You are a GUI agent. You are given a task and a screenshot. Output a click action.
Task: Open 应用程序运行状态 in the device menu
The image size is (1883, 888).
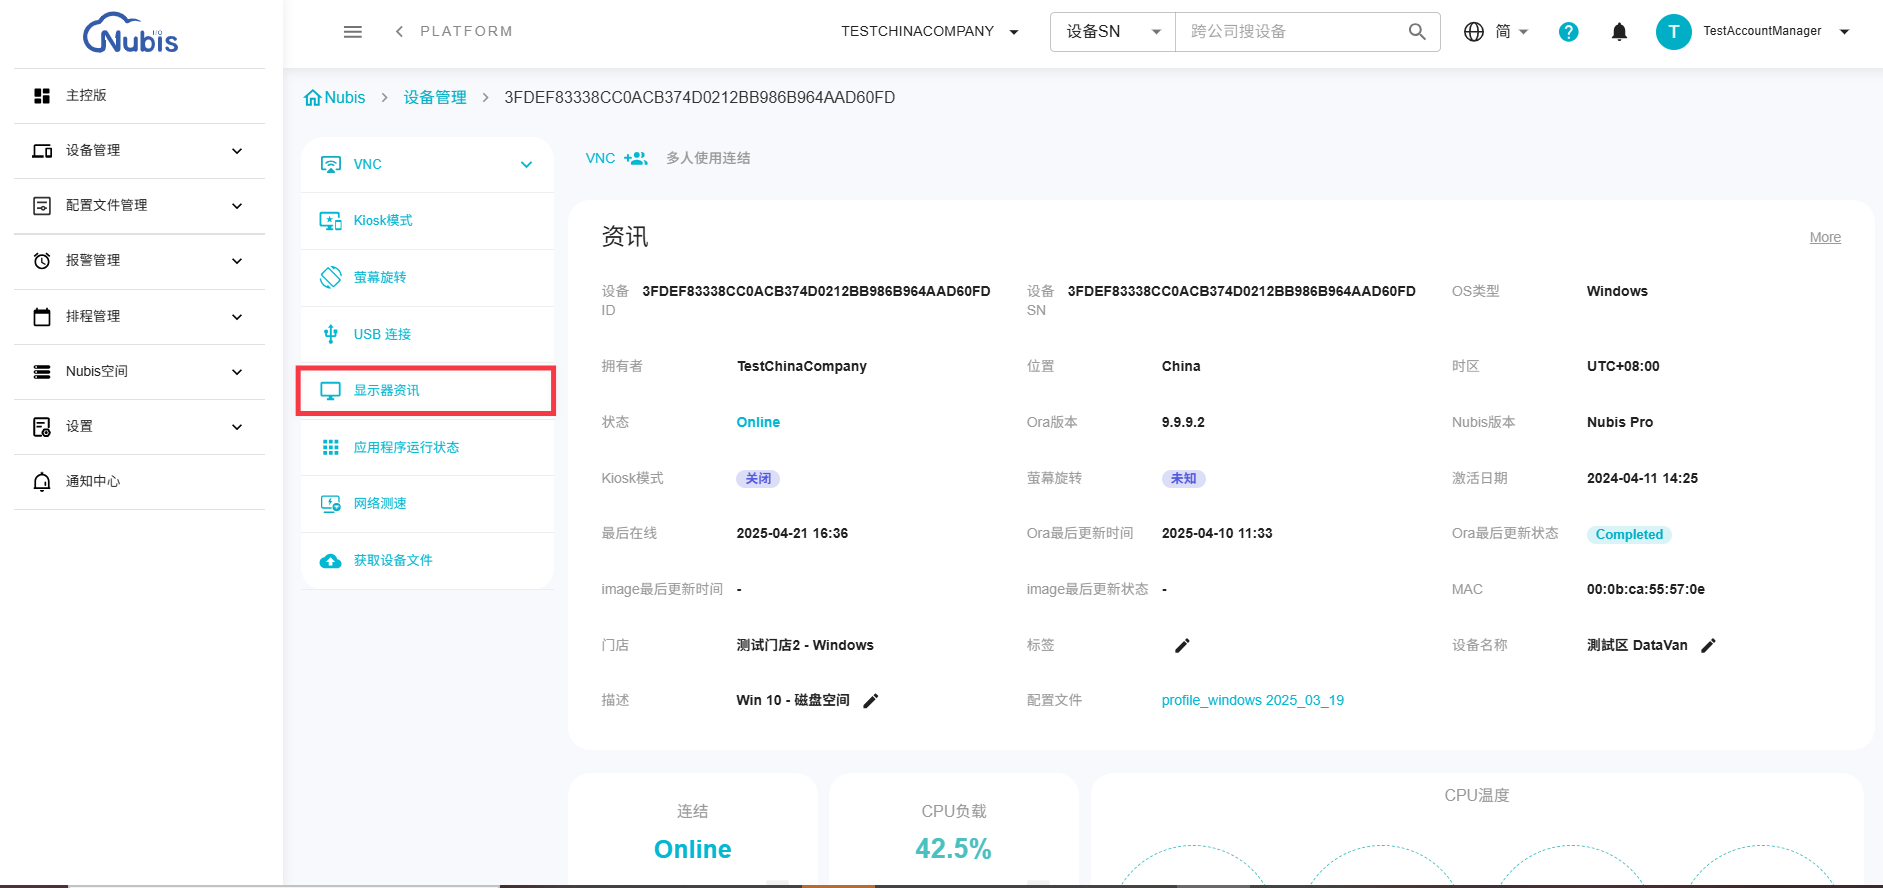coord(427,447)
